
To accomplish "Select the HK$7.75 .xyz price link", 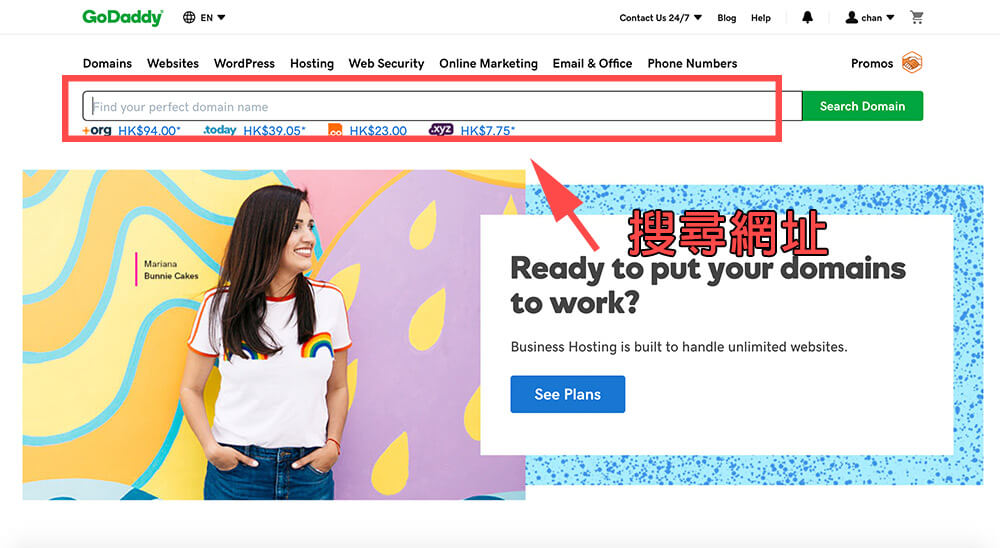I will (x=487, y=131).
